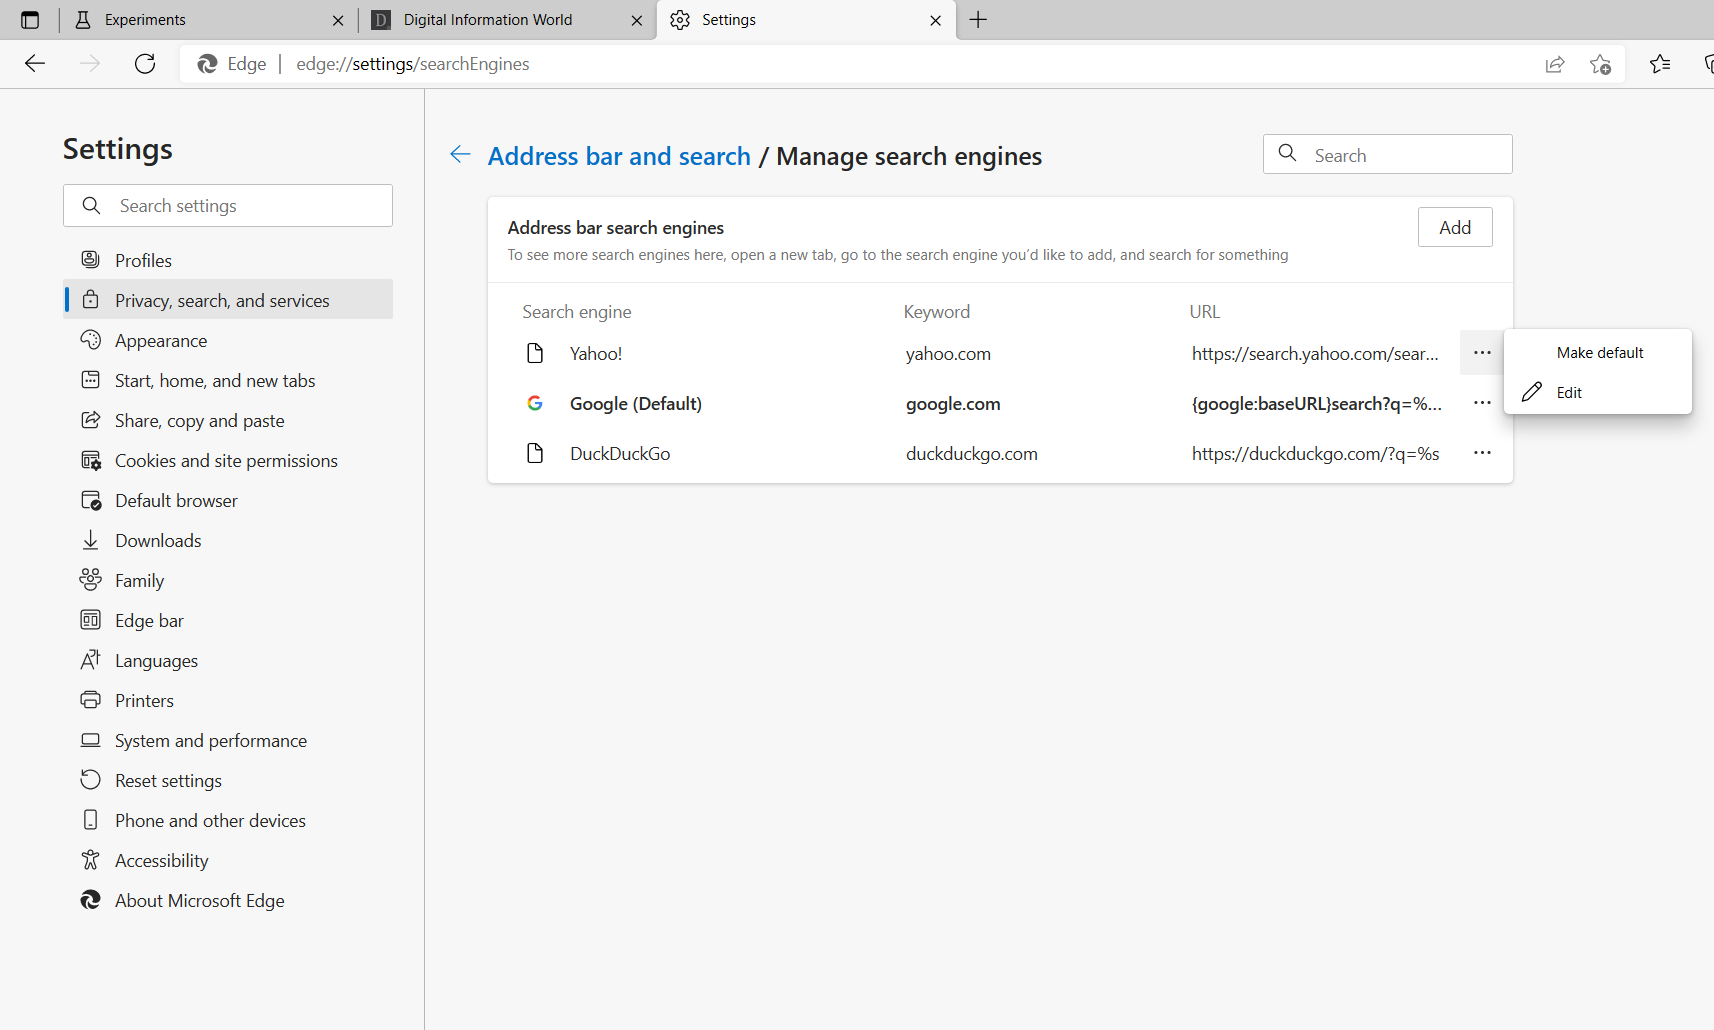The height and width of the screenshot is (1030, 1714).
Task: Click the DuckDuckGo URL cell
Action: [1316, 453]
